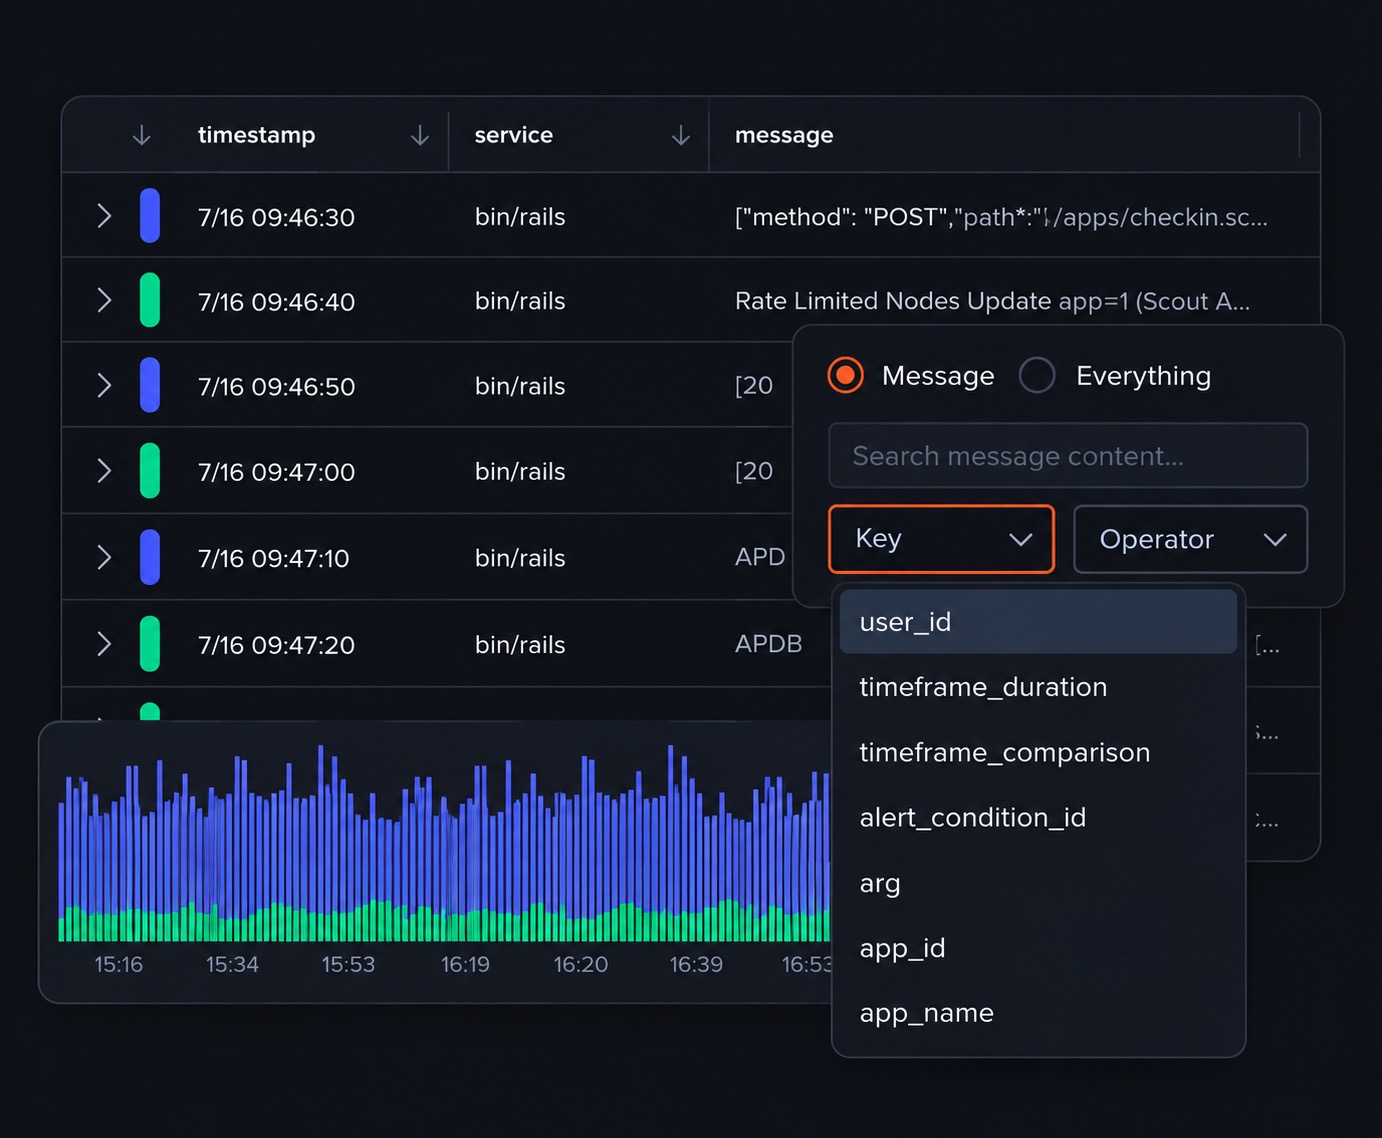Click the 15:53 label on chart axis
This screenshot has height=1138, width=1382.
click(348, 965)
